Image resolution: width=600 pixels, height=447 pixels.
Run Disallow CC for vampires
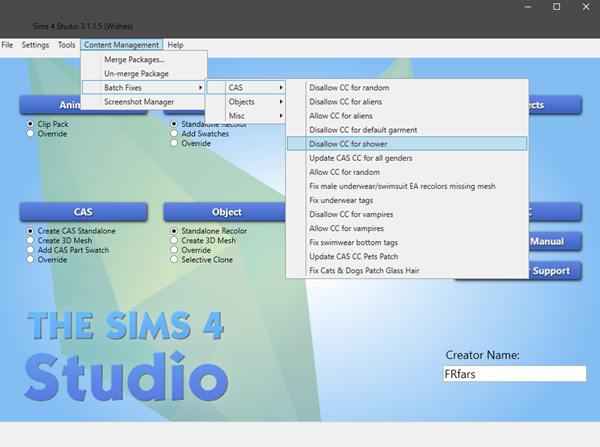coord(407,214)
